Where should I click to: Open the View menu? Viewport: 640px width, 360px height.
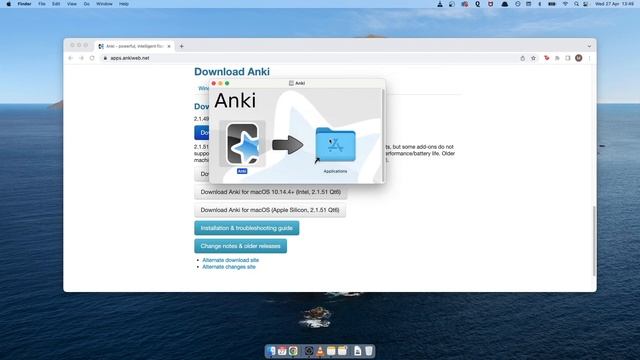tap(72, 4)
